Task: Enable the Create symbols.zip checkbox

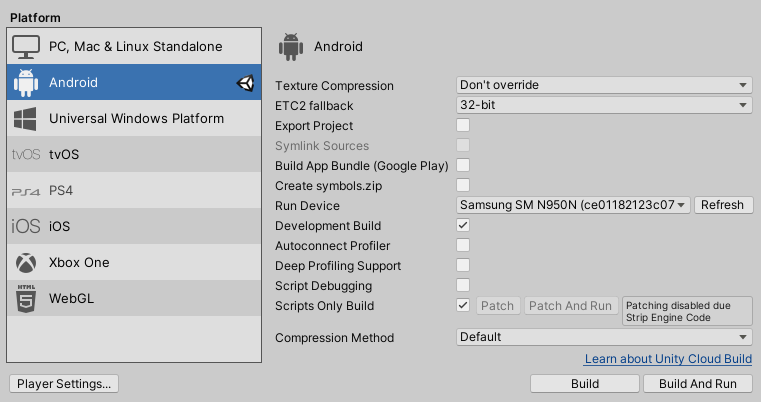Action: [x=463, y=185]
